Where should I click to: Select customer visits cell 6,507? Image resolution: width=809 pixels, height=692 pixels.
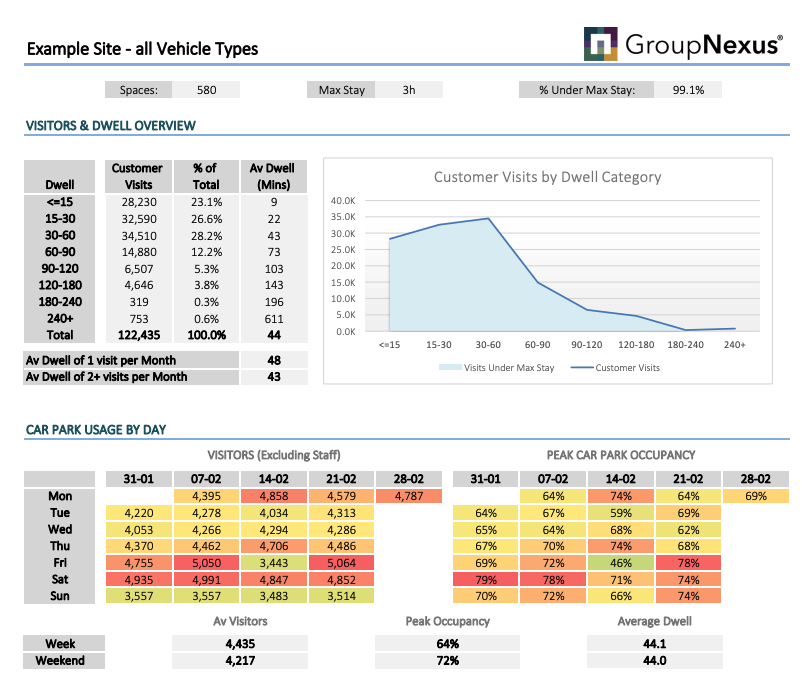point(139,269)
